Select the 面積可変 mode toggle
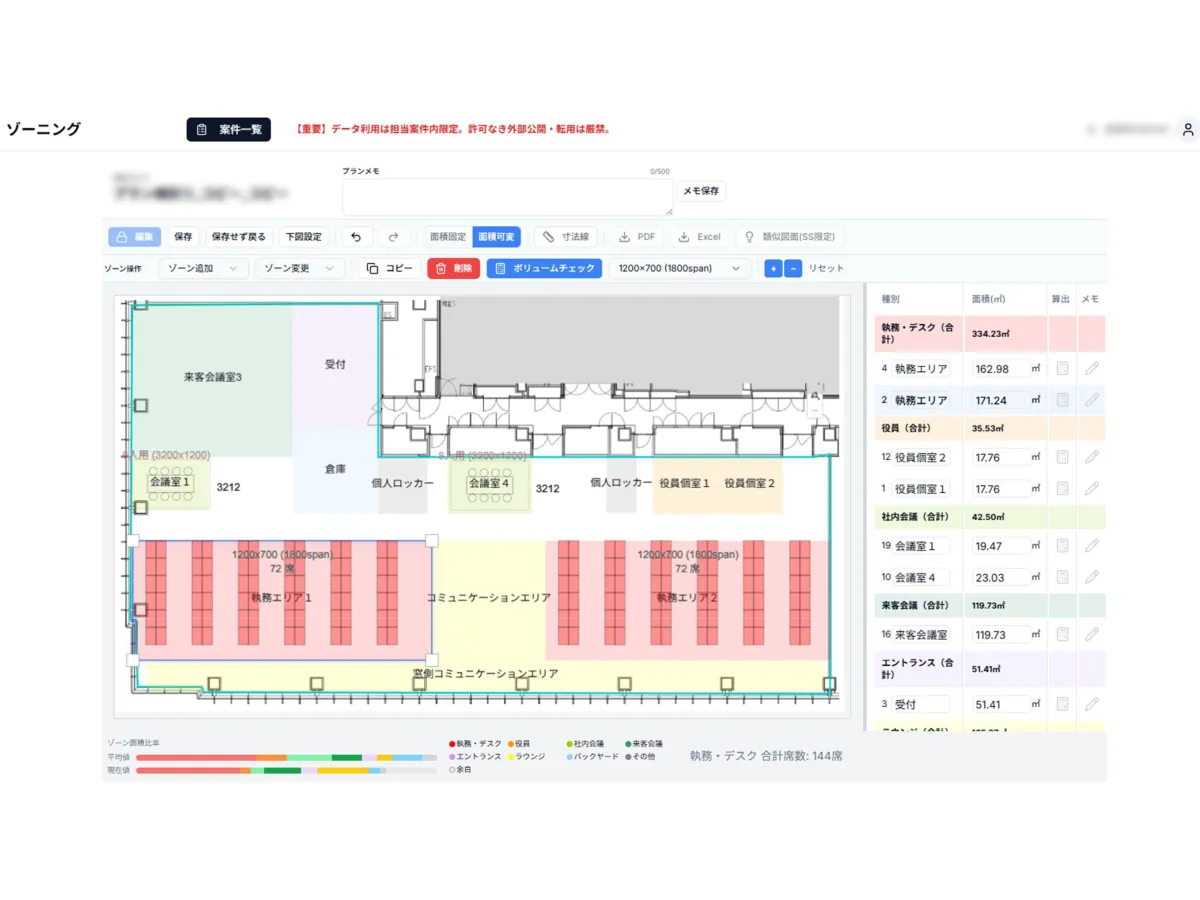Image resolution: width=1200 pixels, height=900 pixels. [496, 237]
